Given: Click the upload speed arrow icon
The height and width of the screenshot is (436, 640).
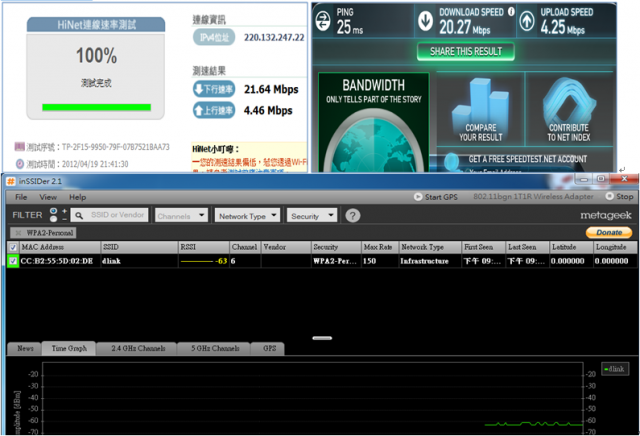Looking at the screenshot, I should point(527,21).
